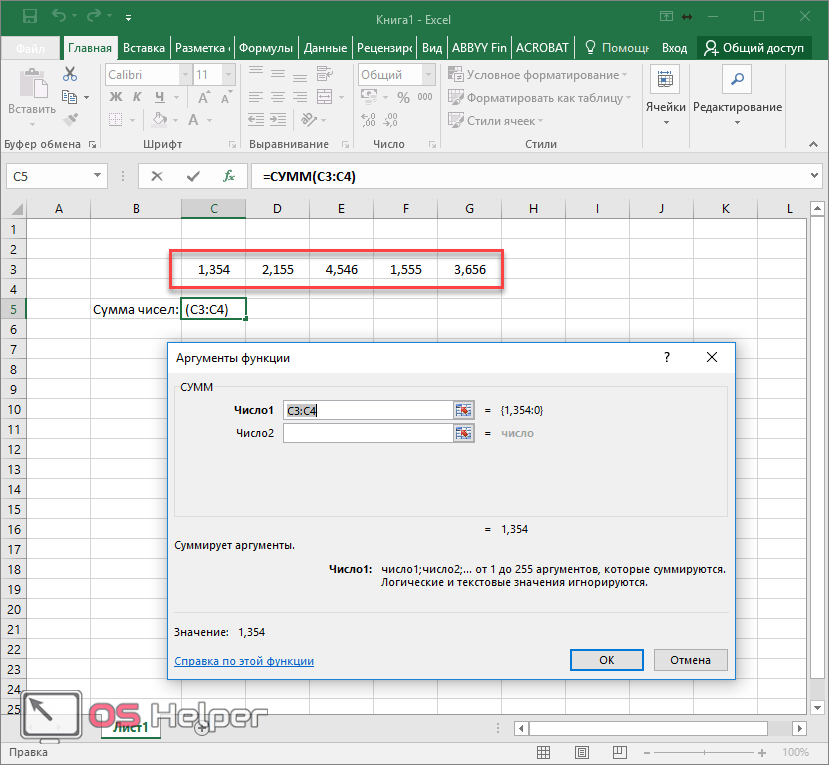Confirm formula entry with the checkmark
Screen dimensions: 829x765
point(193,176)
